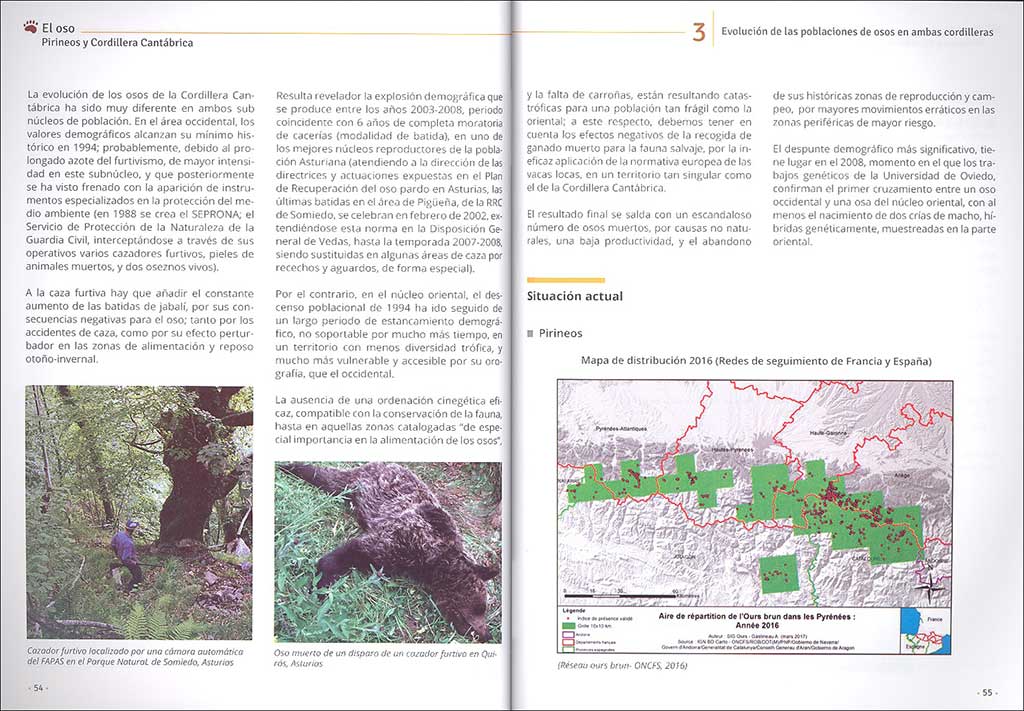1024x711 pixels.
Task: Select the 'Situación actual' section heading
Action: point(574,296)
